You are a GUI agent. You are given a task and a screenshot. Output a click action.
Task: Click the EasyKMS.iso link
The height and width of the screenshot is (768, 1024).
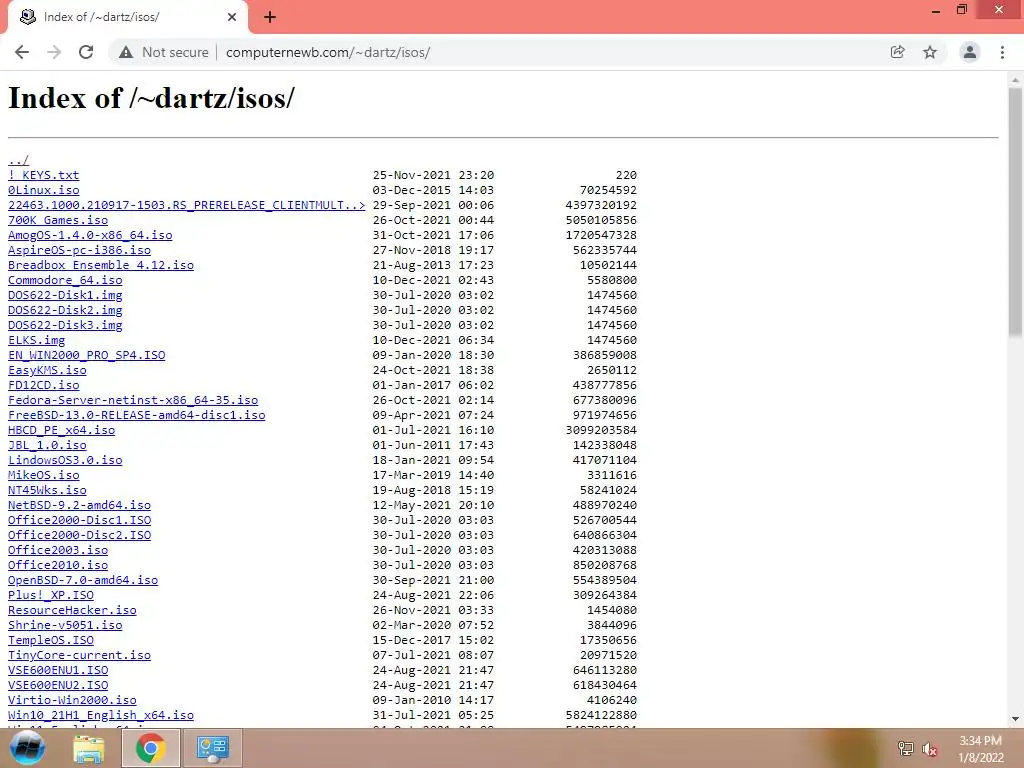pos(47,370)
